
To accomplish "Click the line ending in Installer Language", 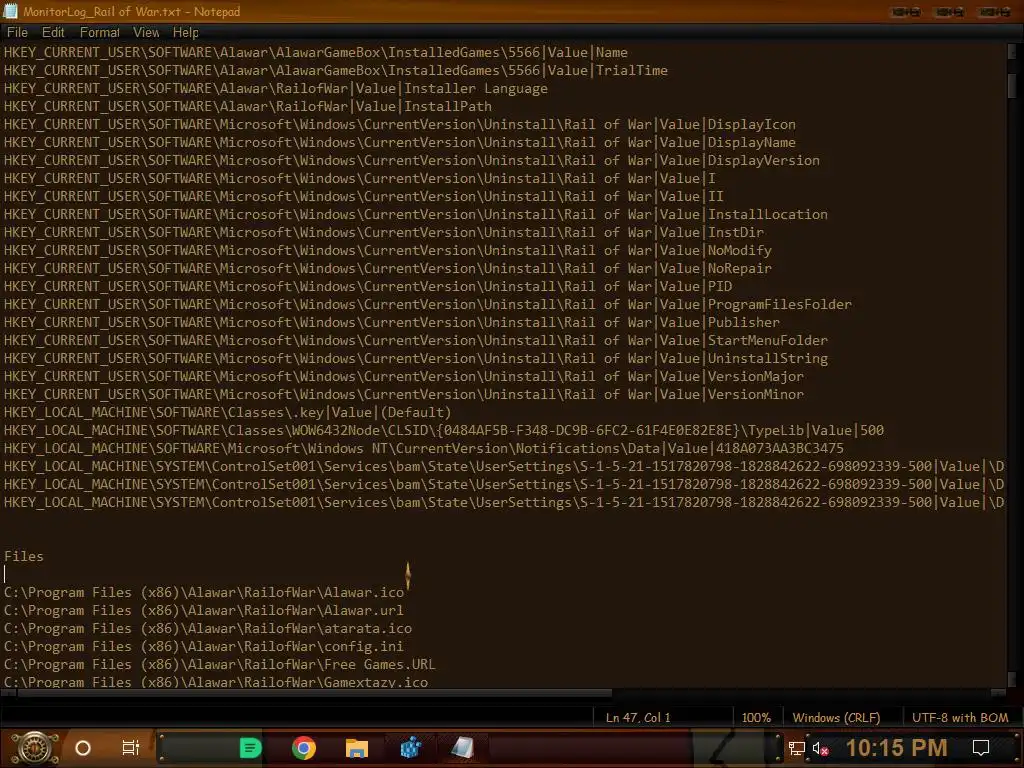I will (x=276, y=88).
